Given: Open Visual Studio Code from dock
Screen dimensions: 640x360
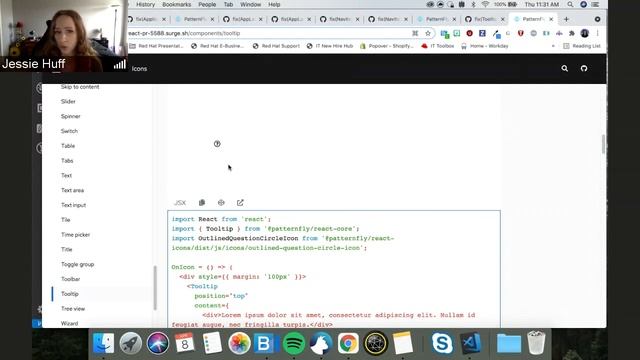Looking at the screenshot, I should click(x=471, y=343).
